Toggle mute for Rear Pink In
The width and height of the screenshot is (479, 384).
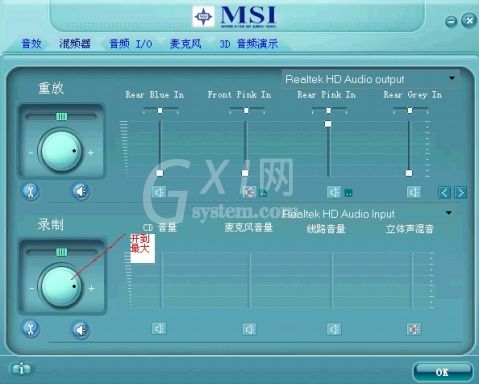tap(334, 192)
